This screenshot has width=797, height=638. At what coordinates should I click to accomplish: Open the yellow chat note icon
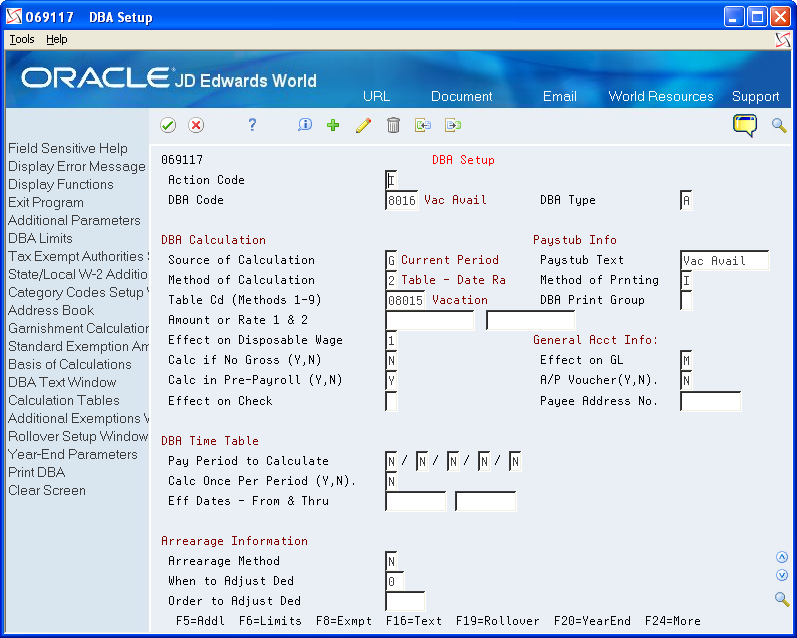pyautogui.click(x=745, y=125)
